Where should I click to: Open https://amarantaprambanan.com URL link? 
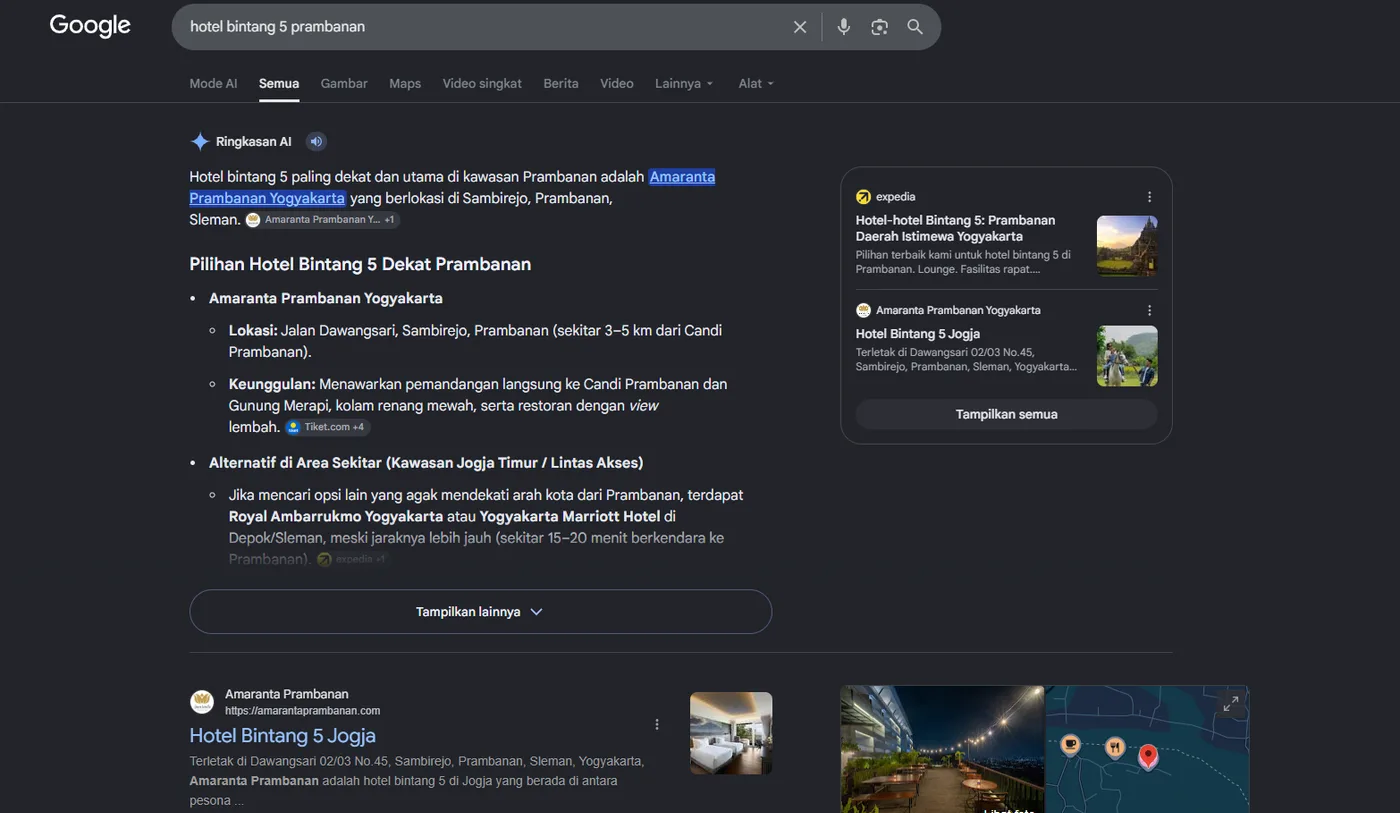pyautogui.click(x=302, y=711)
